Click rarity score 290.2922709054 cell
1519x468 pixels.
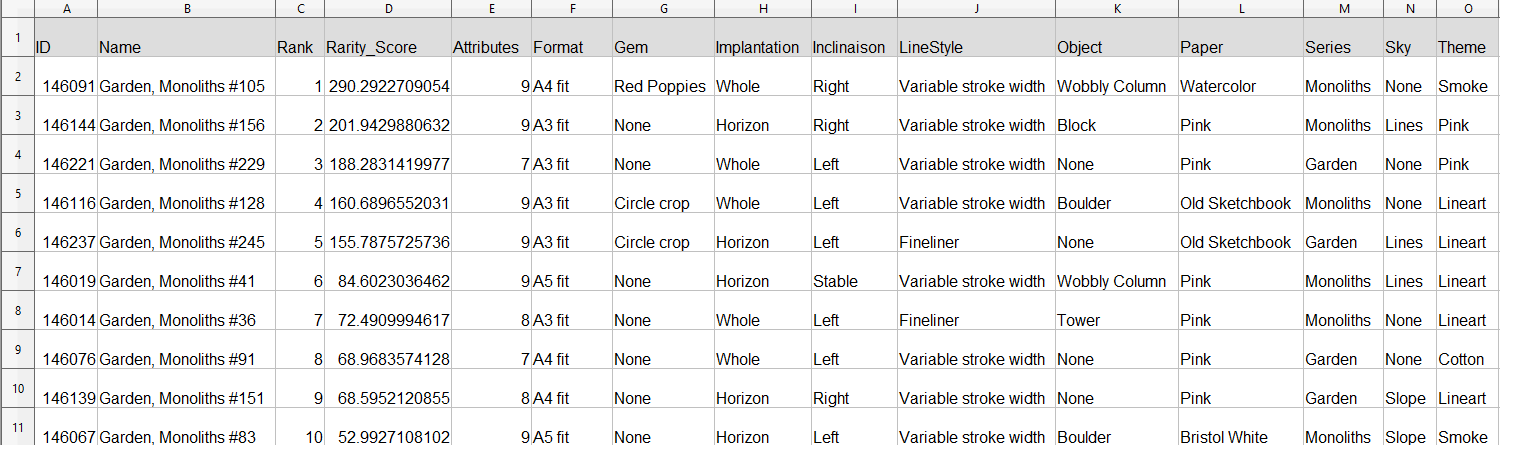pos(387,86)
